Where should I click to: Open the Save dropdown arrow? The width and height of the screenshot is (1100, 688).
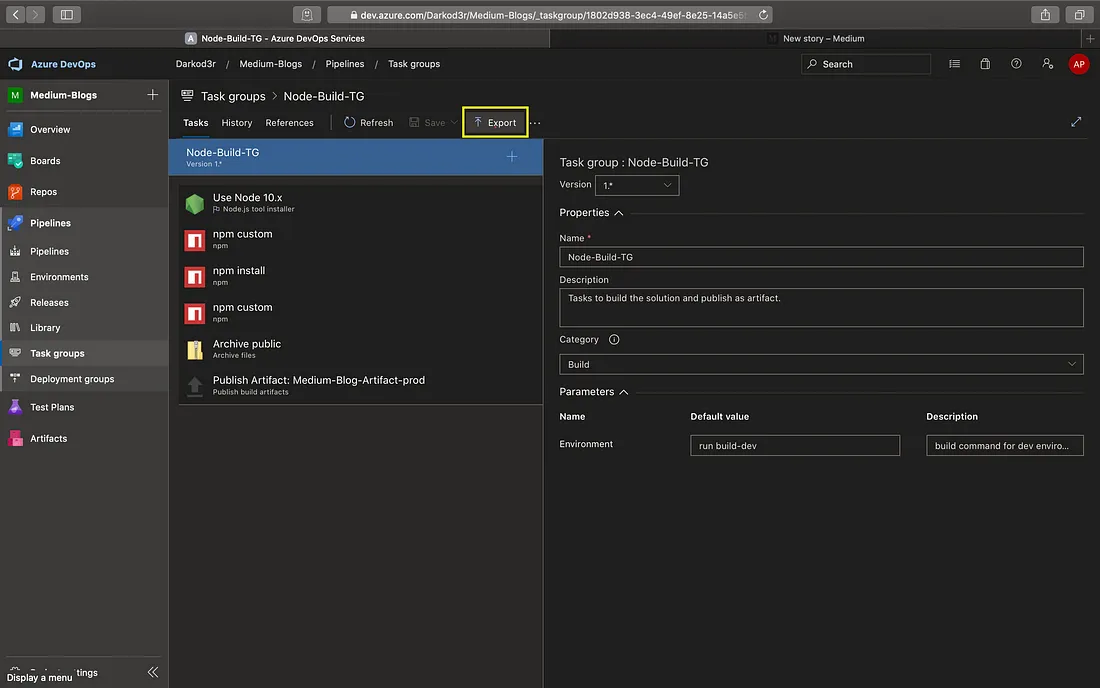[x=454, y=123]
